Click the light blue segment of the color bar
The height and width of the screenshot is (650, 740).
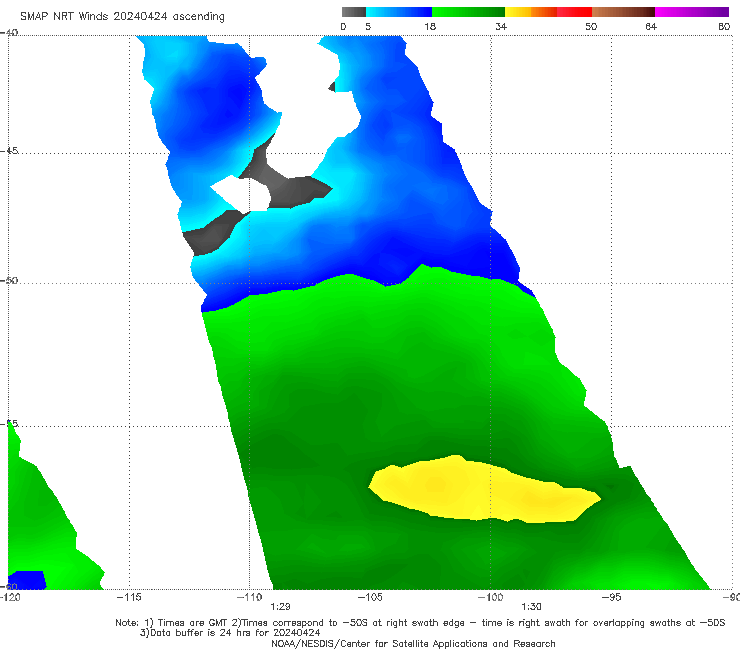click(x=399, y=12)
